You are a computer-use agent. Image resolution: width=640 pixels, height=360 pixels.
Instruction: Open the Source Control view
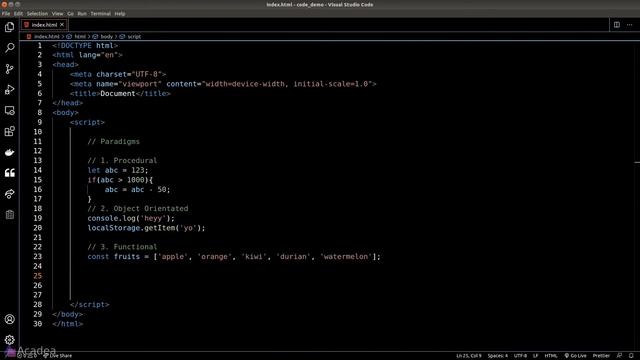click(x=9, y=69)
